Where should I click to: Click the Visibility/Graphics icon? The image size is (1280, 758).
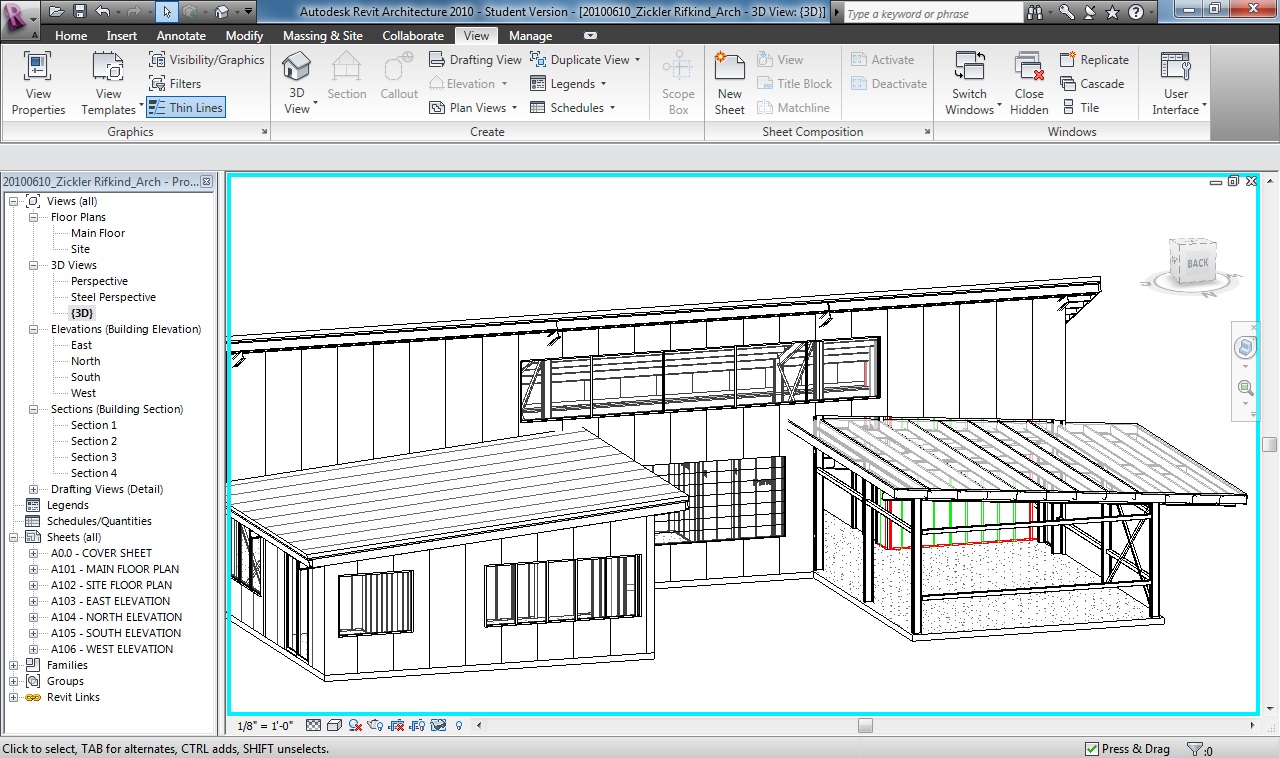(x=158, y=60)
